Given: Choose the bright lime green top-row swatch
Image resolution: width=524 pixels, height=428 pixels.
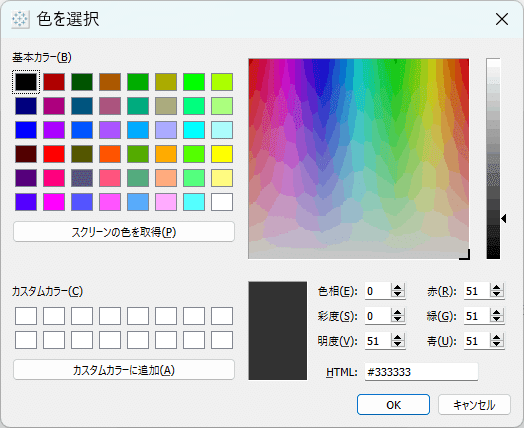Looking at the screenshot, I should (x=194, y=82).
